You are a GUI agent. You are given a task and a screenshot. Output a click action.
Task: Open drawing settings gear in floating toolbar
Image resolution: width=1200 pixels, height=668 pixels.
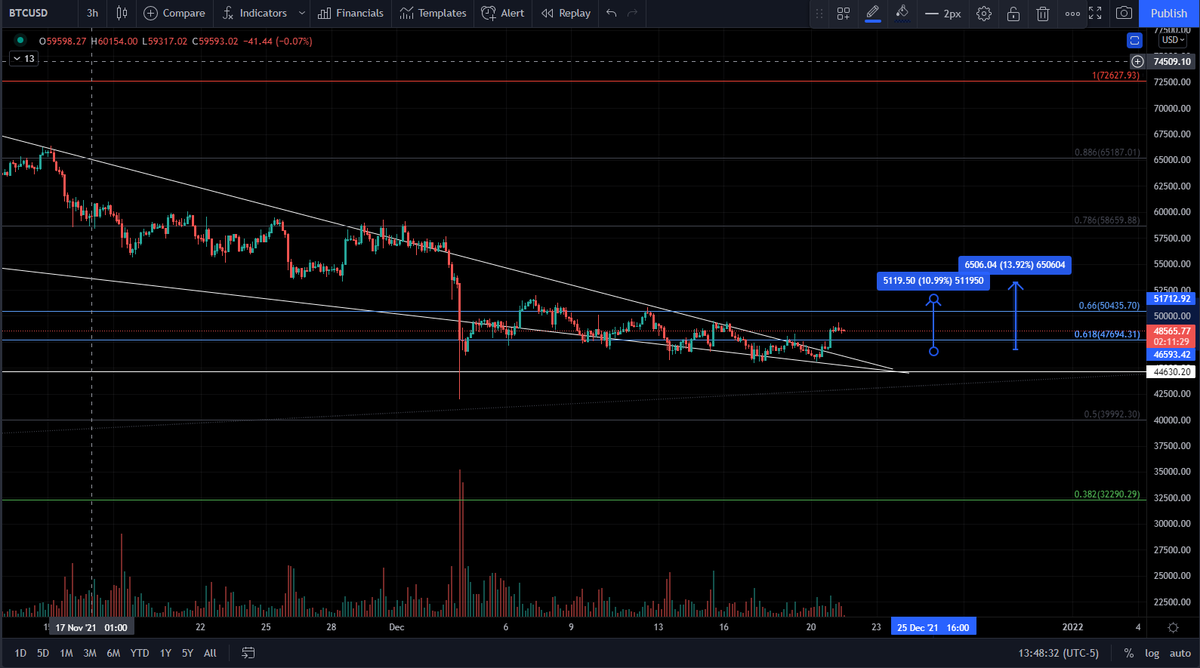[x=984, y=14]
